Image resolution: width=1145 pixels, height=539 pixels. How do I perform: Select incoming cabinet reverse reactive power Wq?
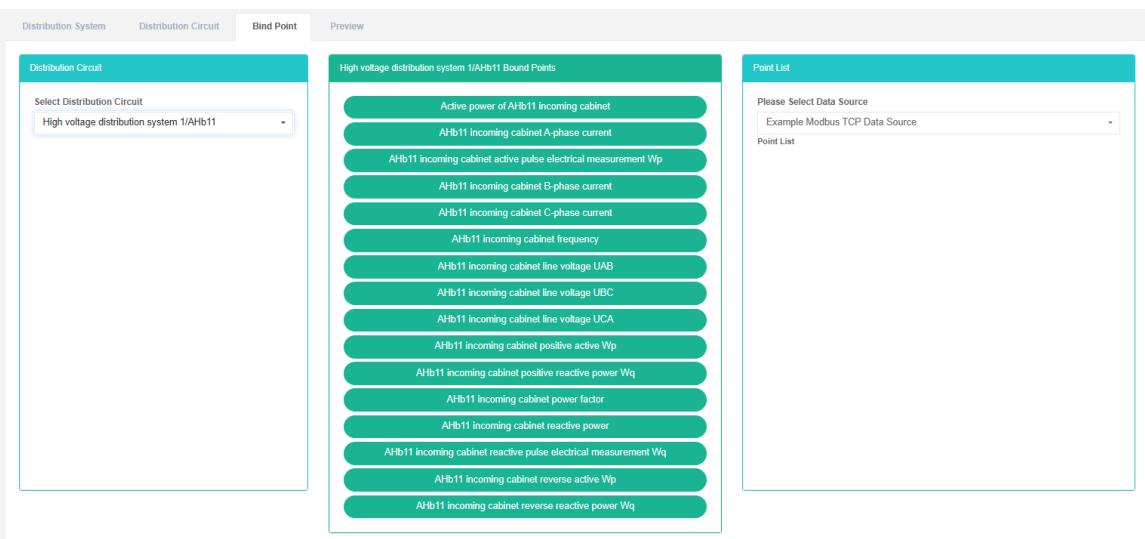tap(525, 506)
